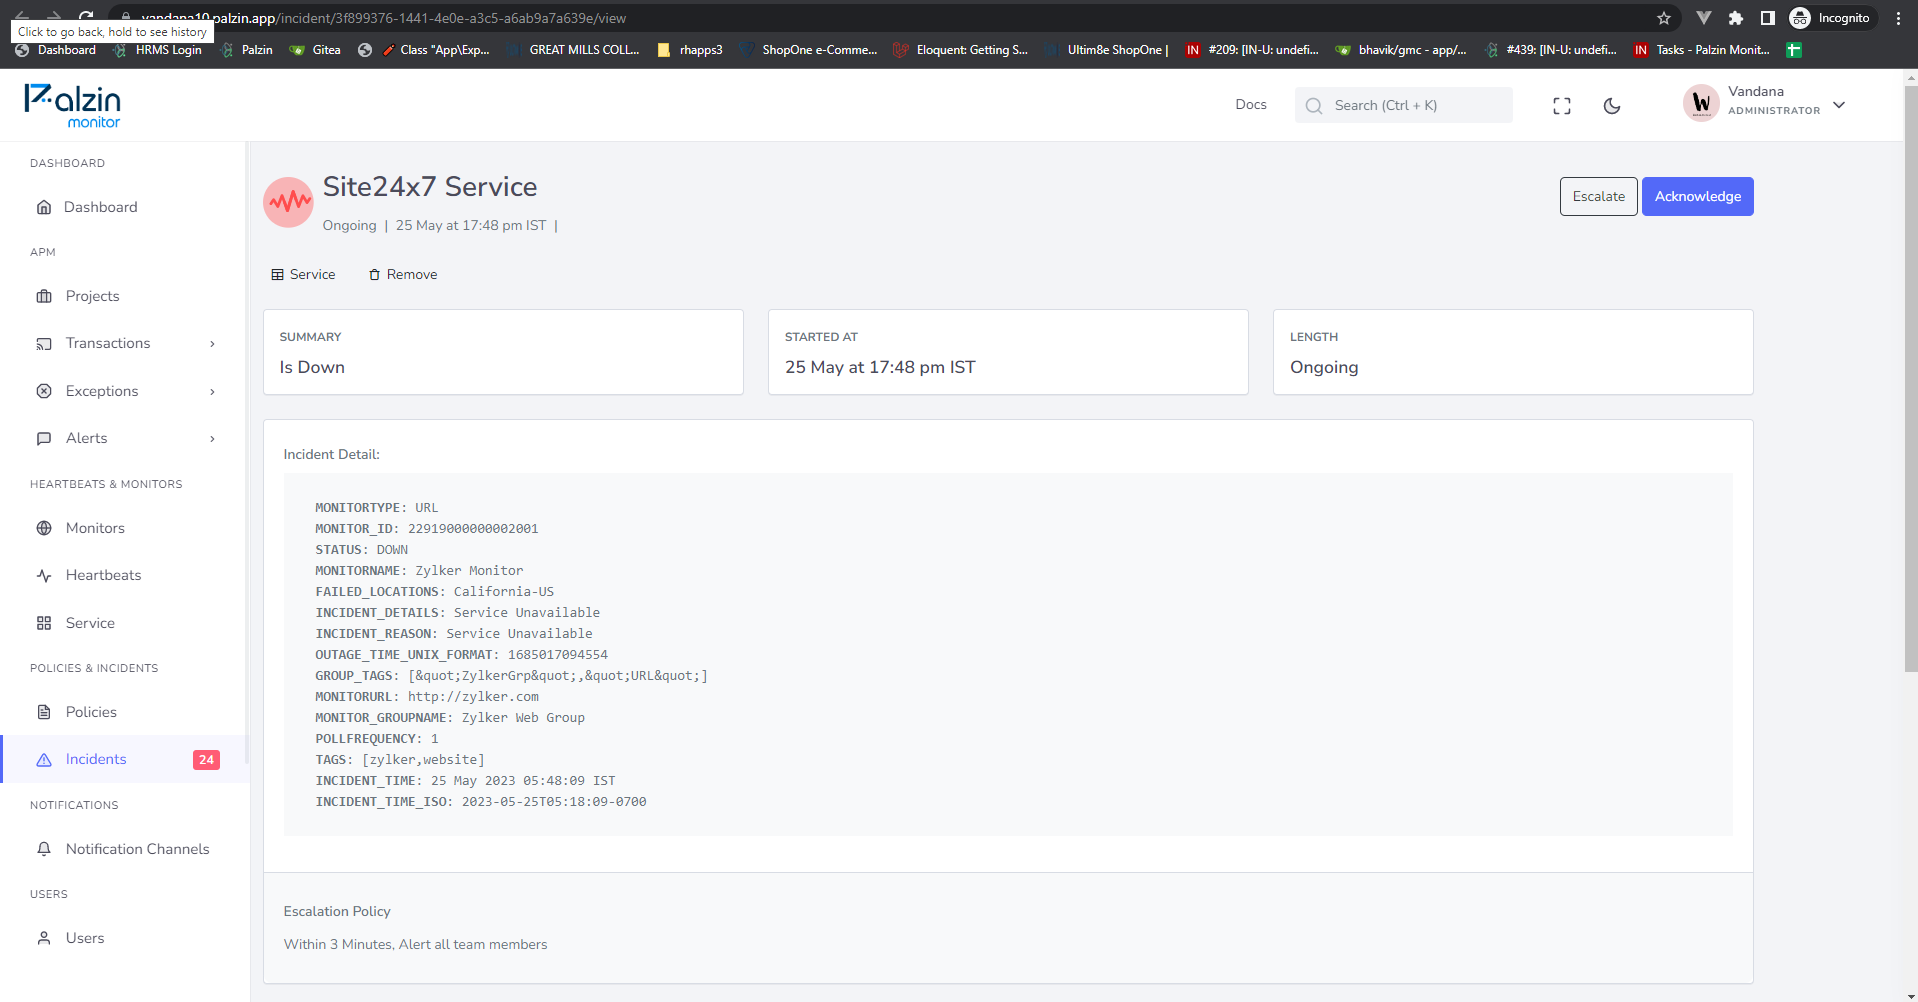Click the Vandana avatar image

[x=1701, y=102]
